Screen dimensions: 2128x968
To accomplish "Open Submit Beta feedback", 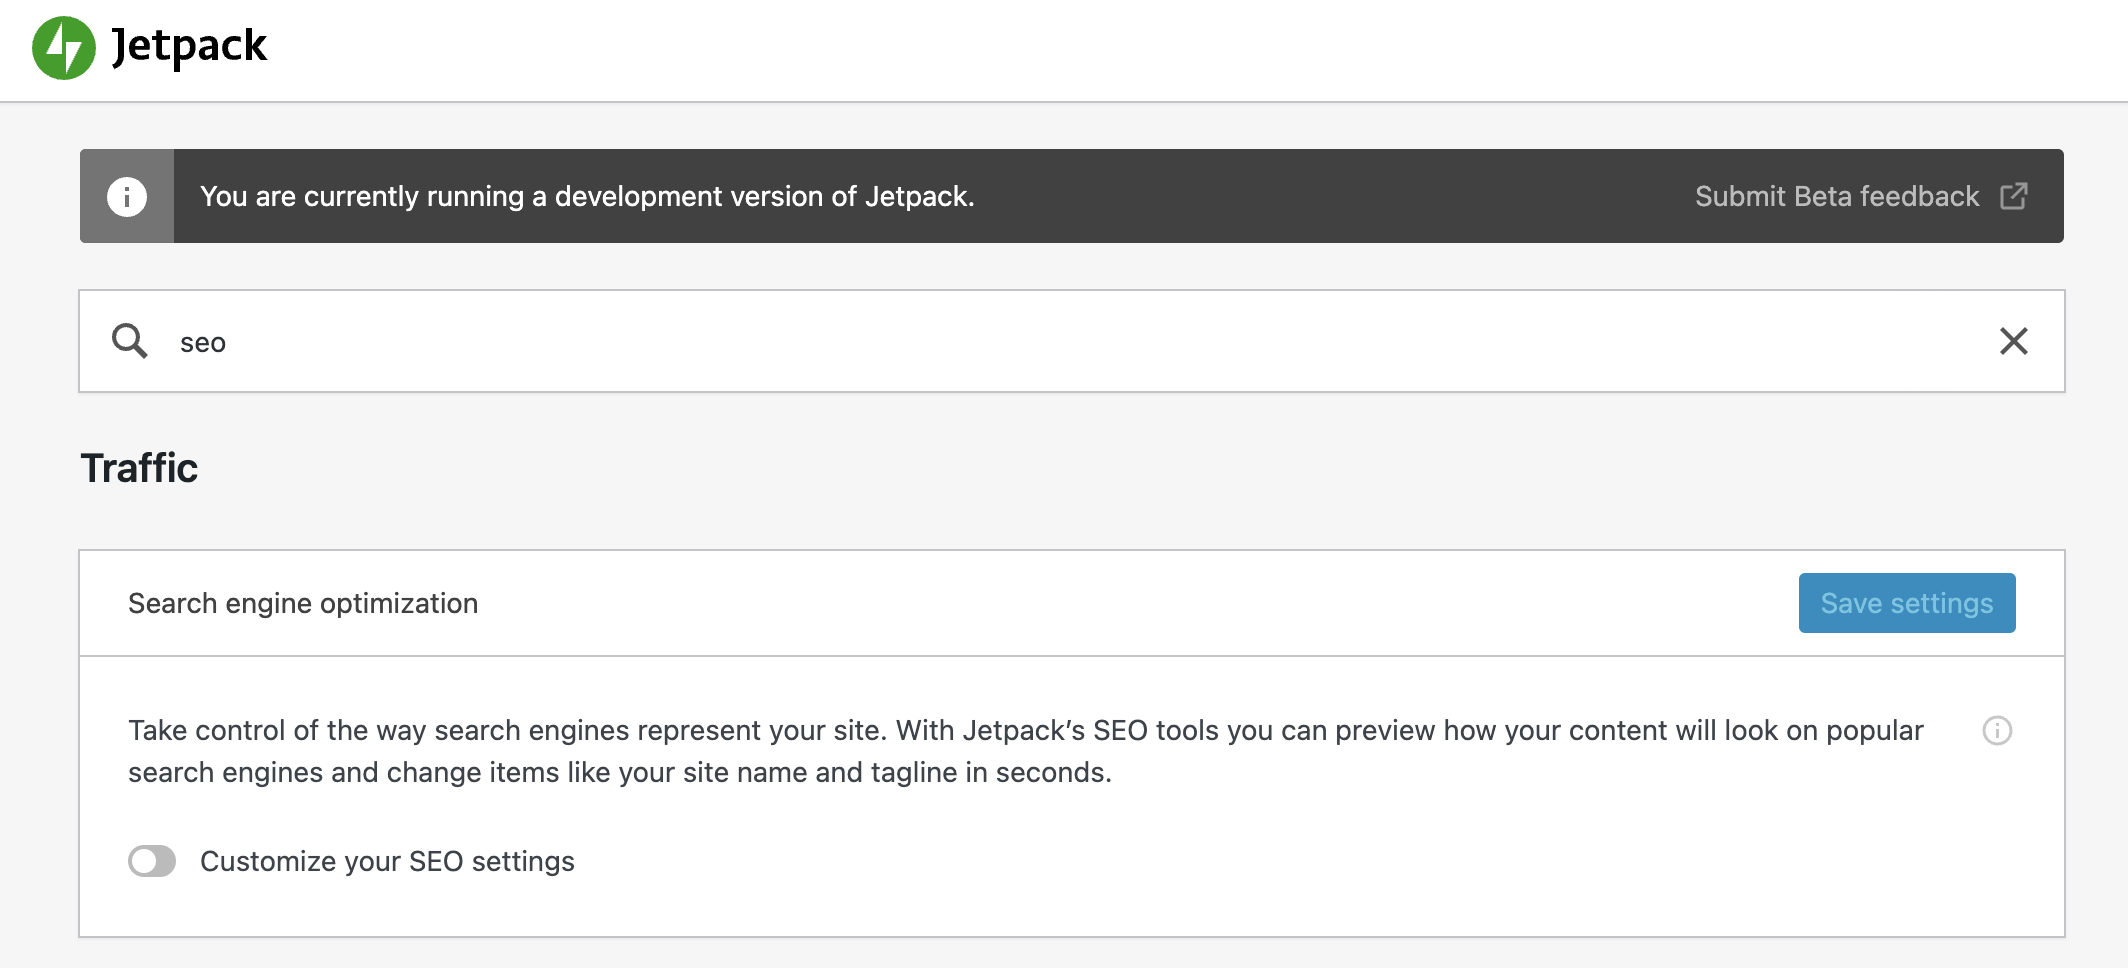I will (1836, 196).
